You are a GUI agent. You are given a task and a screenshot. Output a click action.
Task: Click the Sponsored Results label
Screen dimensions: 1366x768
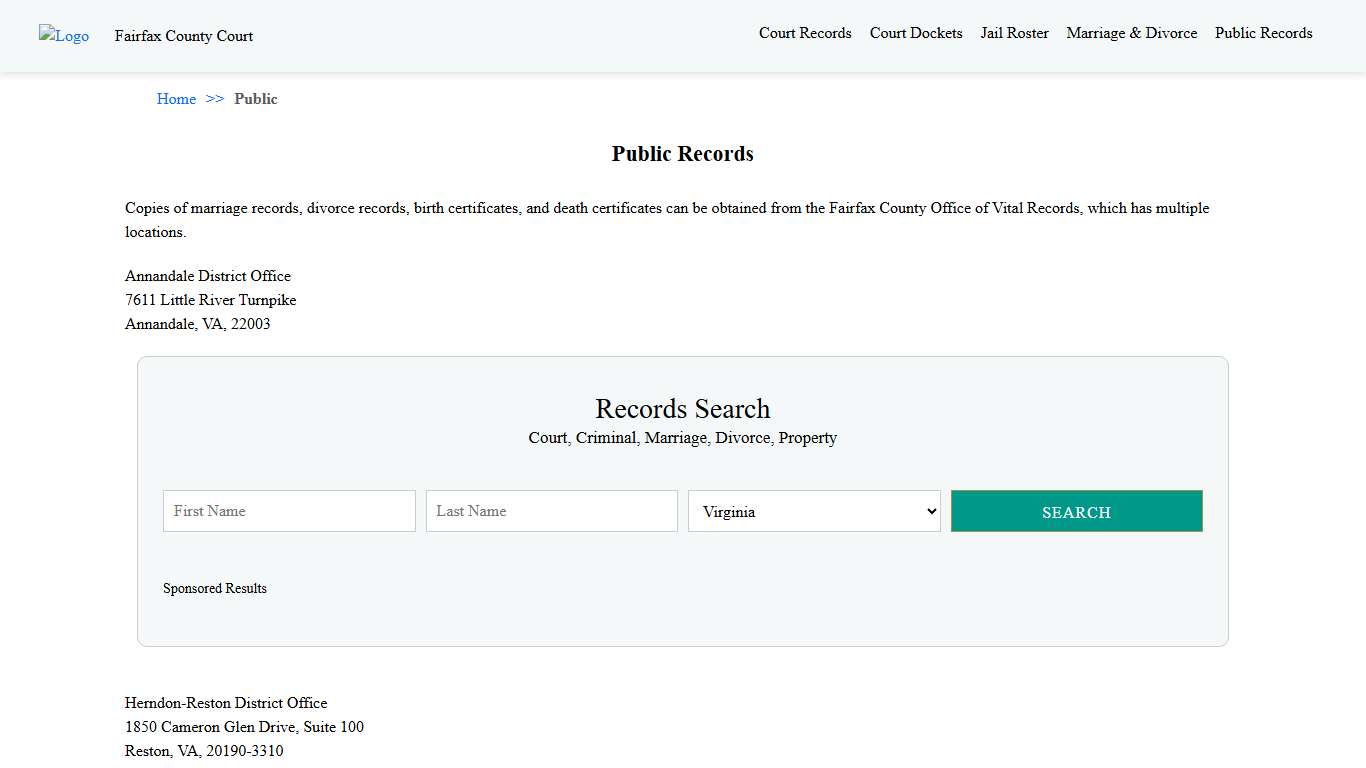coord(215,588)
